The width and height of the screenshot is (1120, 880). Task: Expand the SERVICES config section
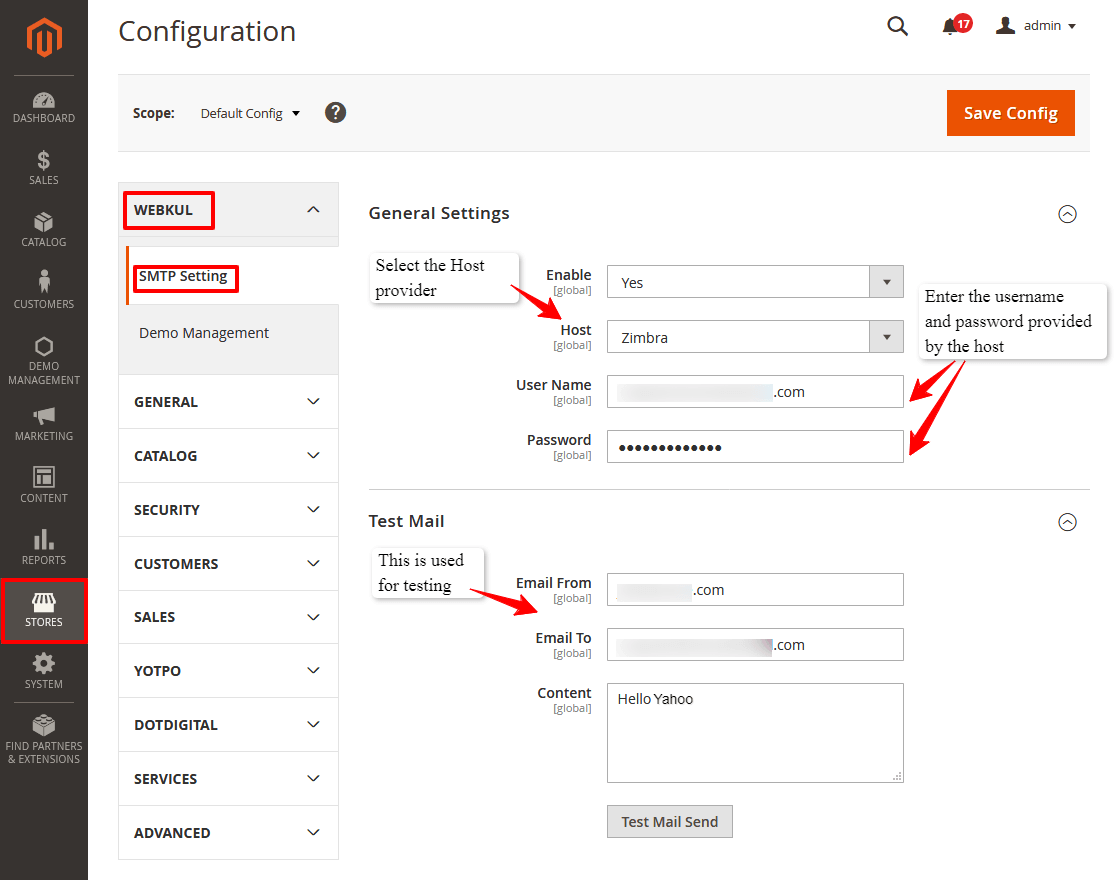point(228,779)
